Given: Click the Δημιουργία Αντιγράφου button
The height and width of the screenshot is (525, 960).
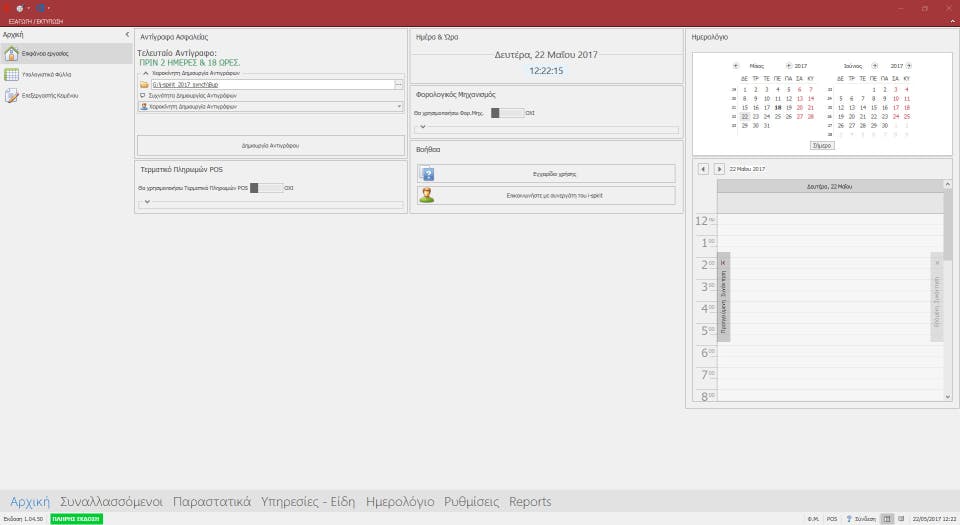Looking at the screenshot, I should 271,146.
